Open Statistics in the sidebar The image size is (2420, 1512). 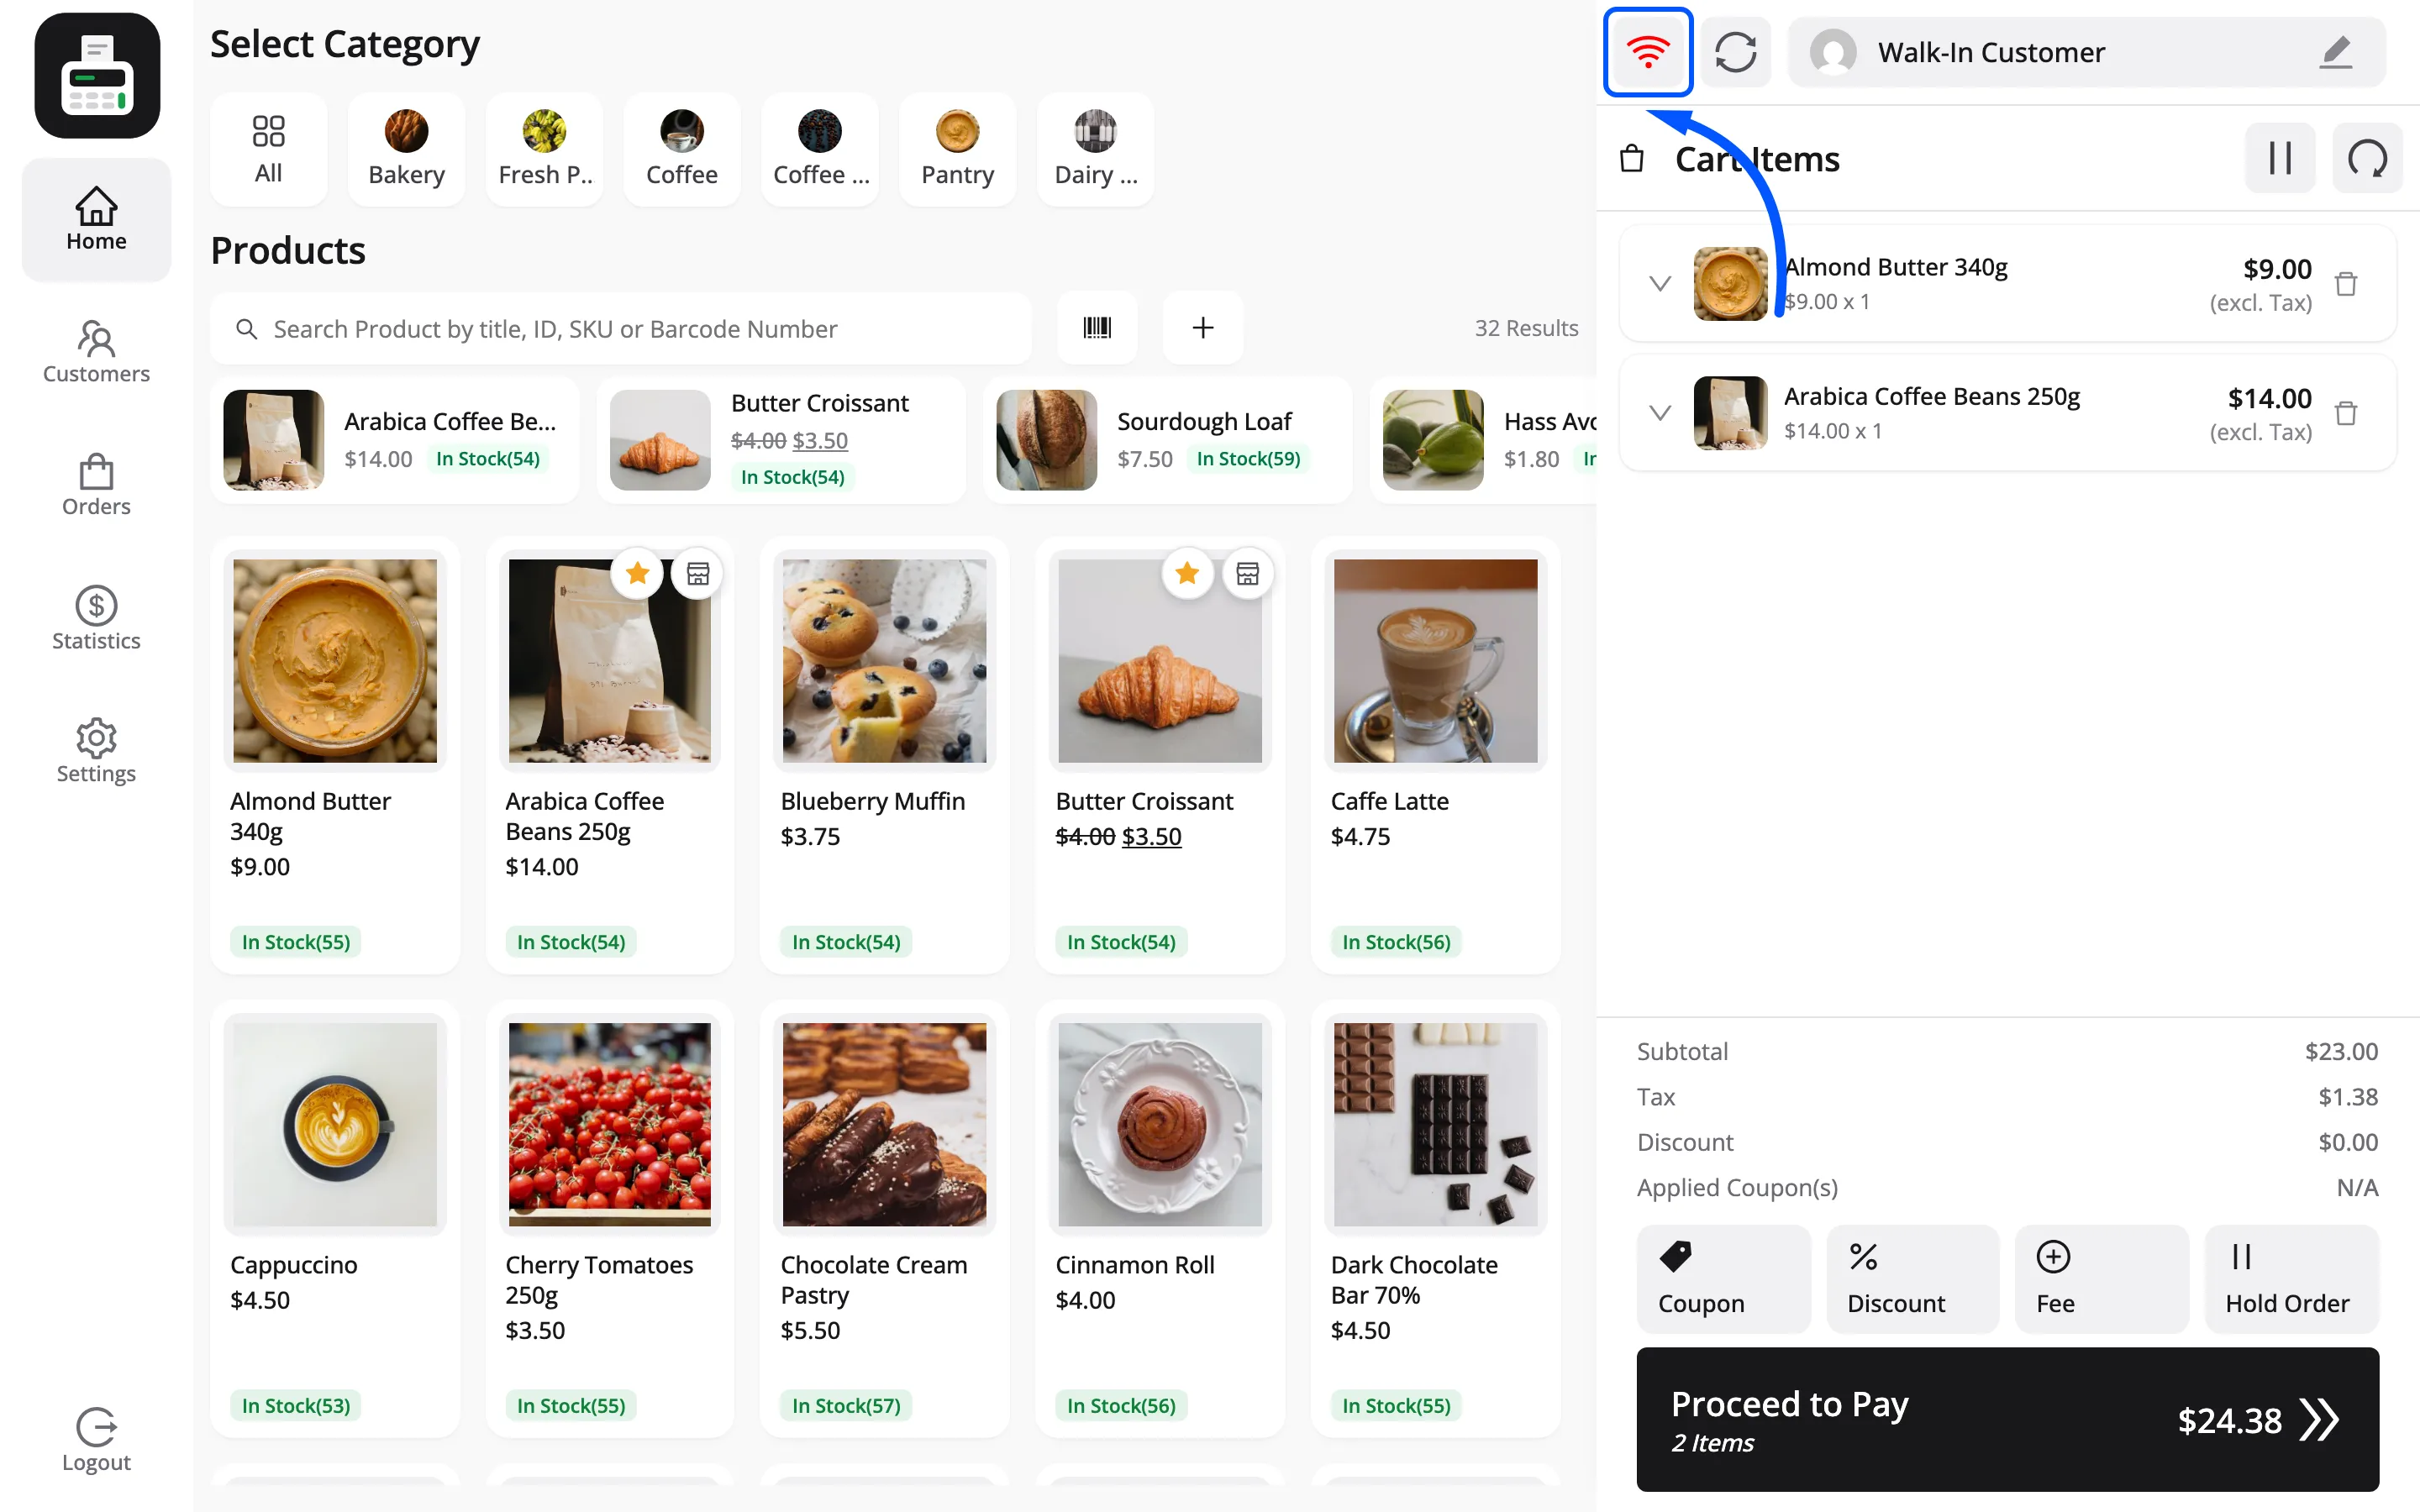(96, 619)
